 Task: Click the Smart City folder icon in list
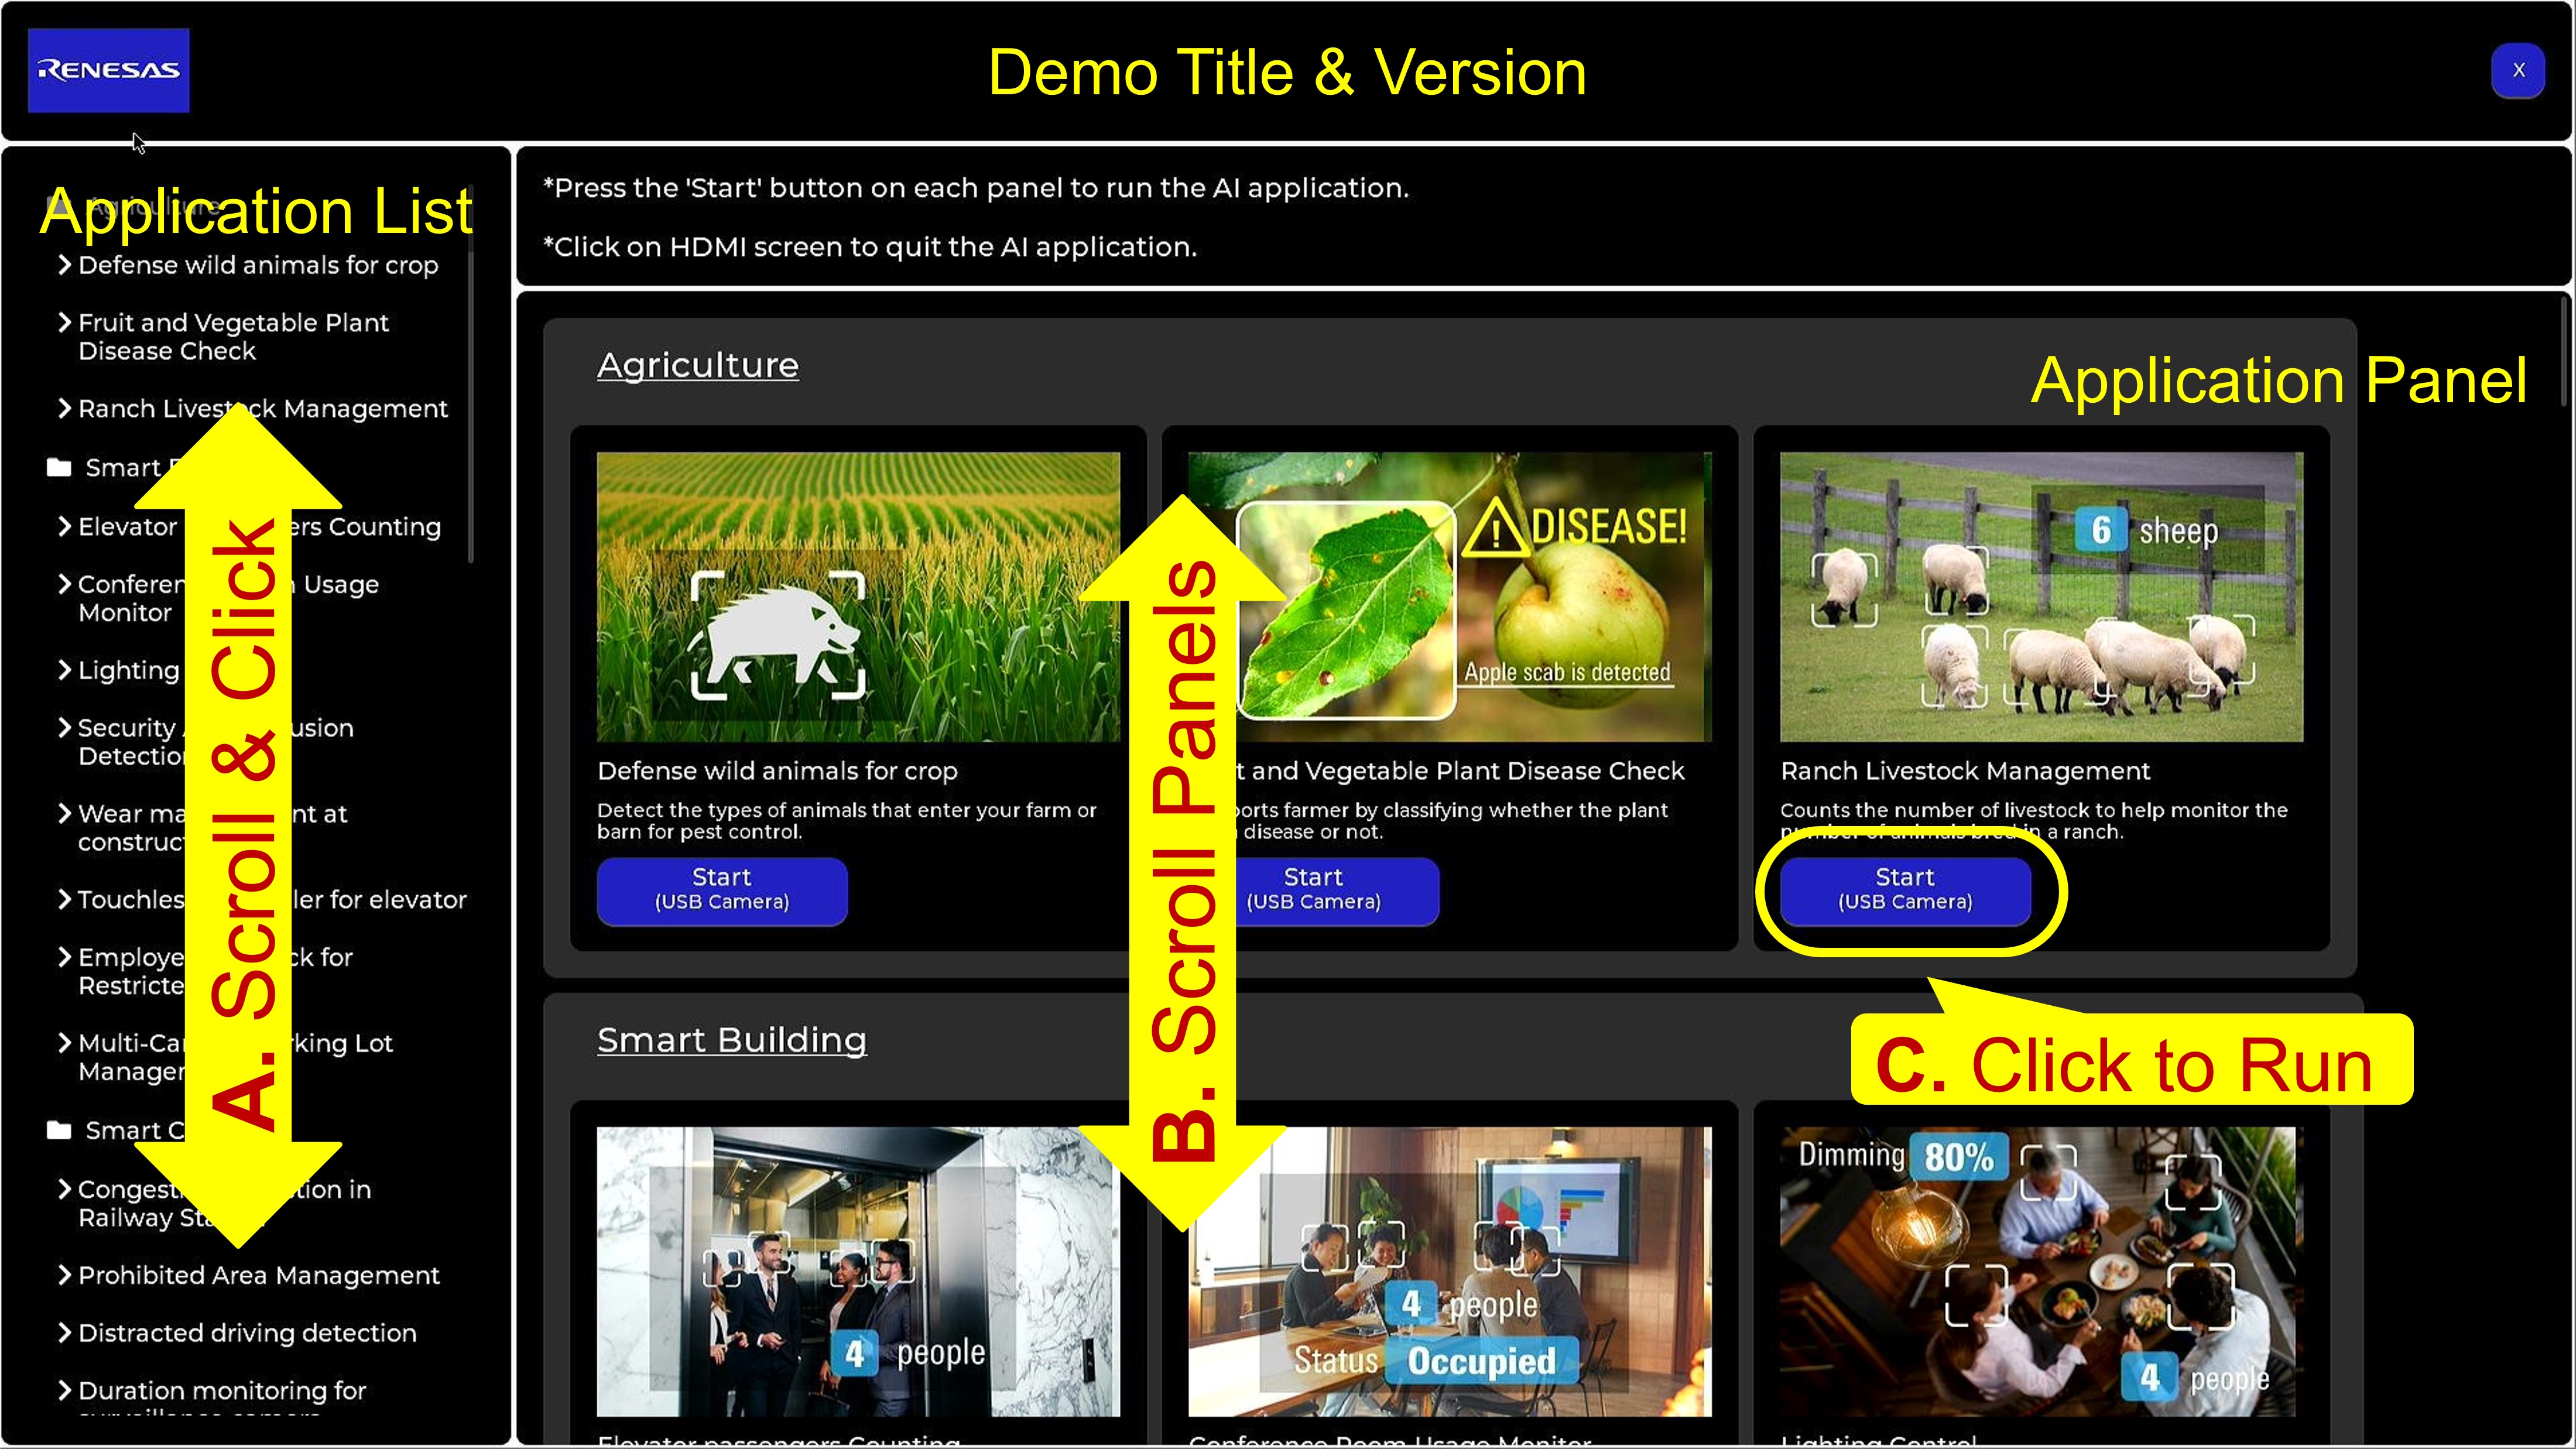coord(59,1130)
